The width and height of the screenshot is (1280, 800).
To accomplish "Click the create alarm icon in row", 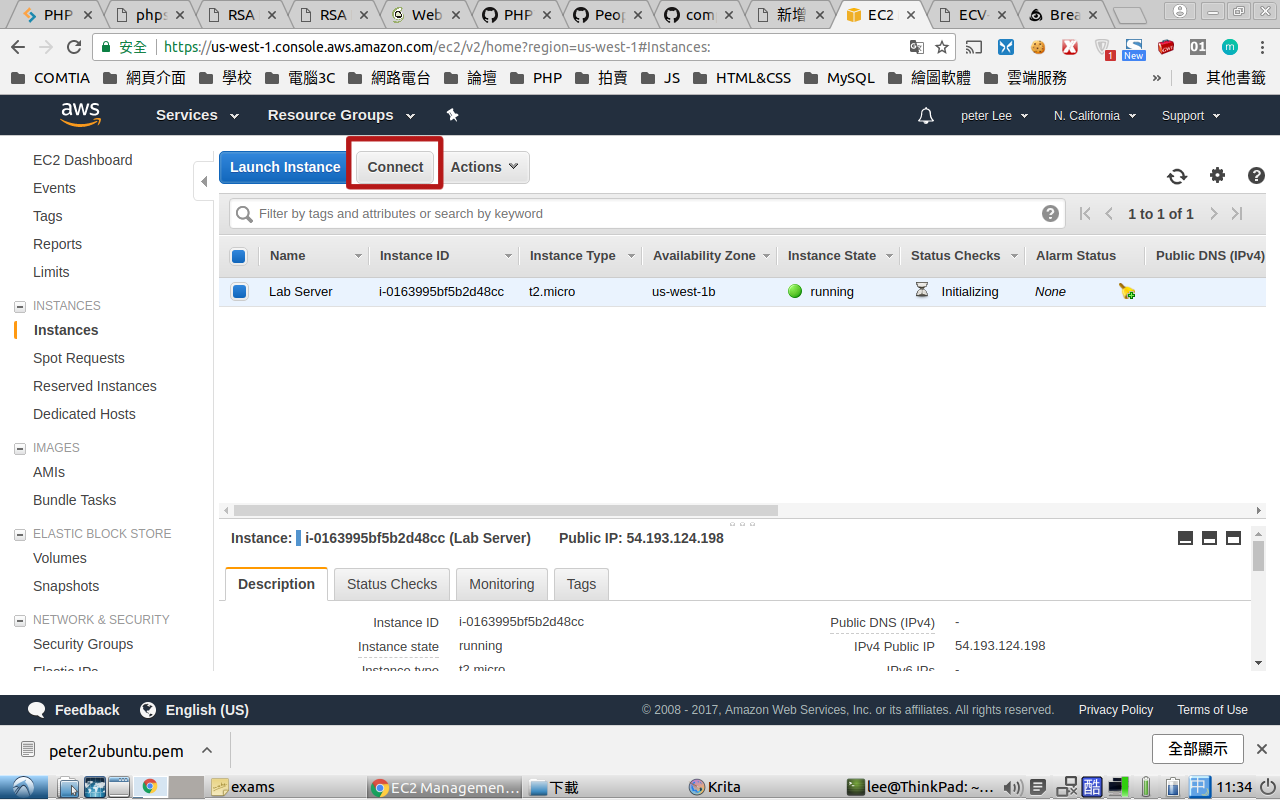I will click(1127, 292).
